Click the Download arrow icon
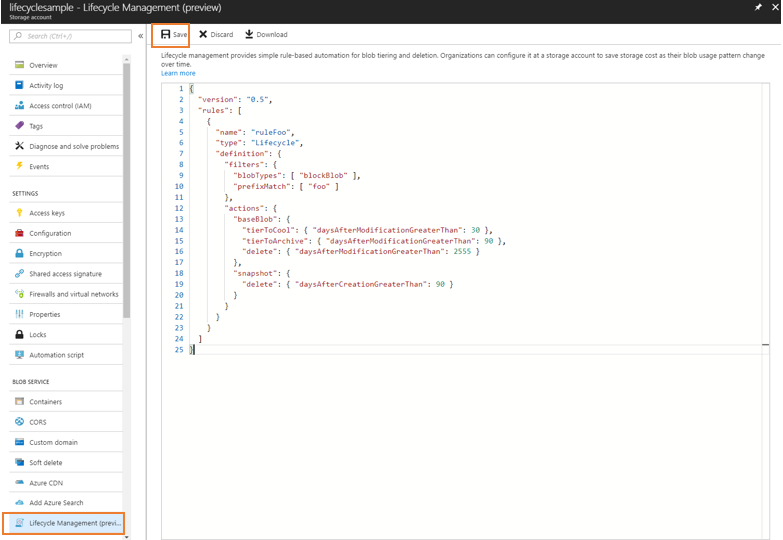This screenshot has height=540, width=783. pos(249,34)
